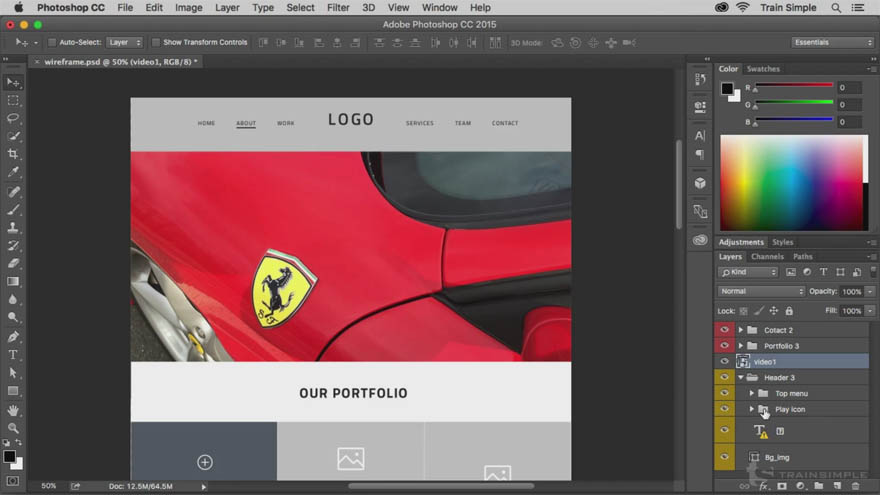Select the Eyedropper tool
The height and width of the screenshot is (495, 880).
point(13,172)
